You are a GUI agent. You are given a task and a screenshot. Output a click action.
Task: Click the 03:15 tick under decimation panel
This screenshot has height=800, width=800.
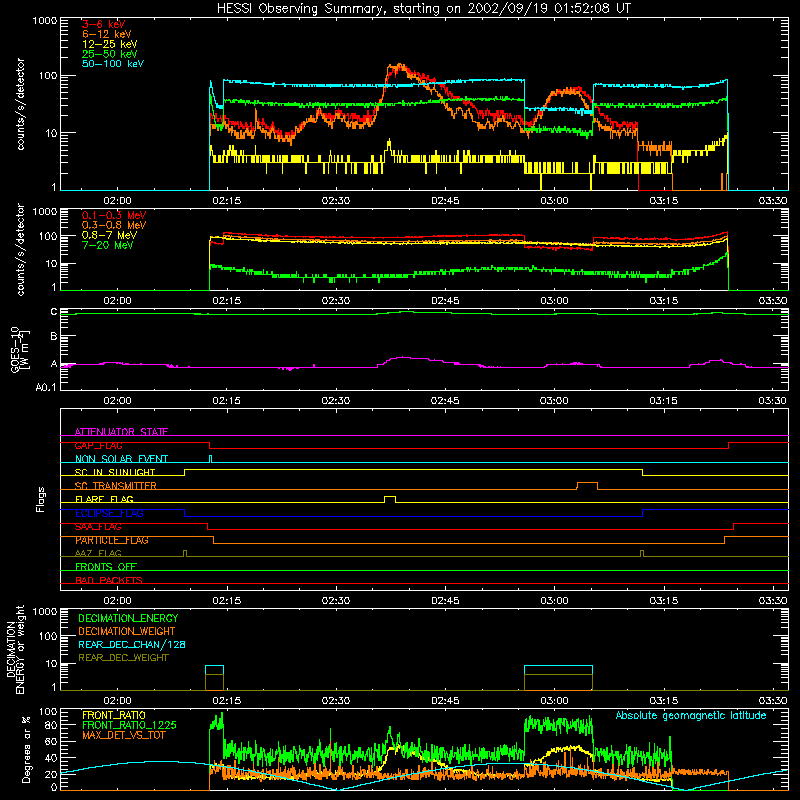coord(663,701)
